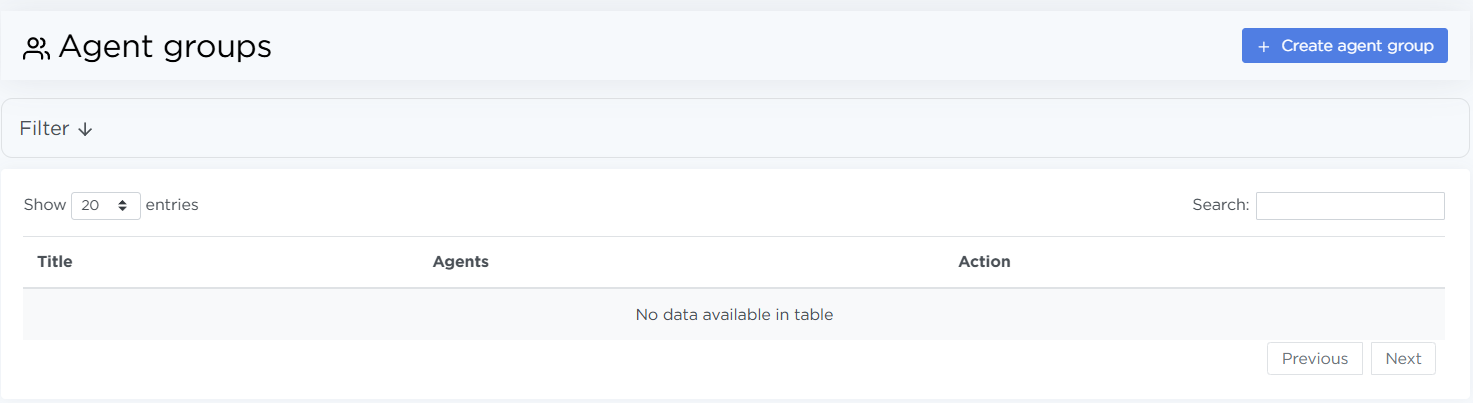Click the down arrow icon beside Filter
This screenshot has height=403, width=1473.
point(85,129)
